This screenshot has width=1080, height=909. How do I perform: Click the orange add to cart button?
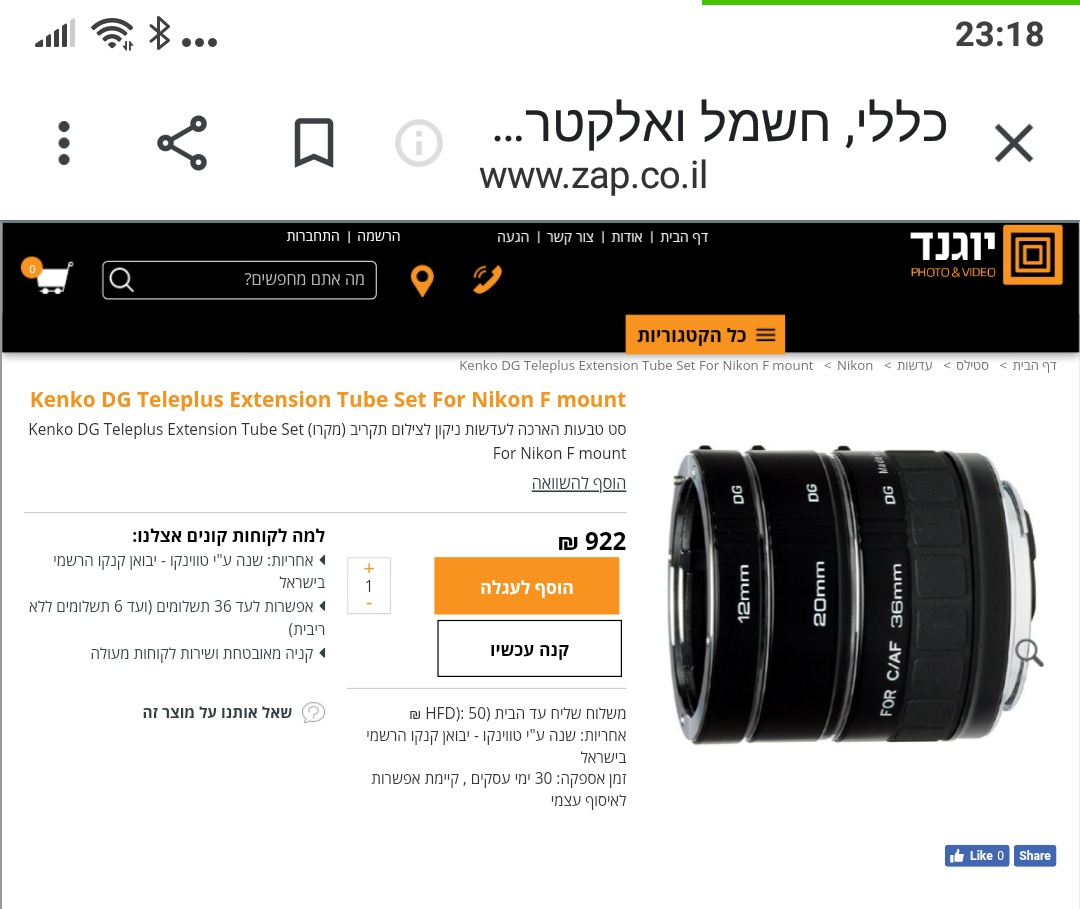[x=527, y=586]
